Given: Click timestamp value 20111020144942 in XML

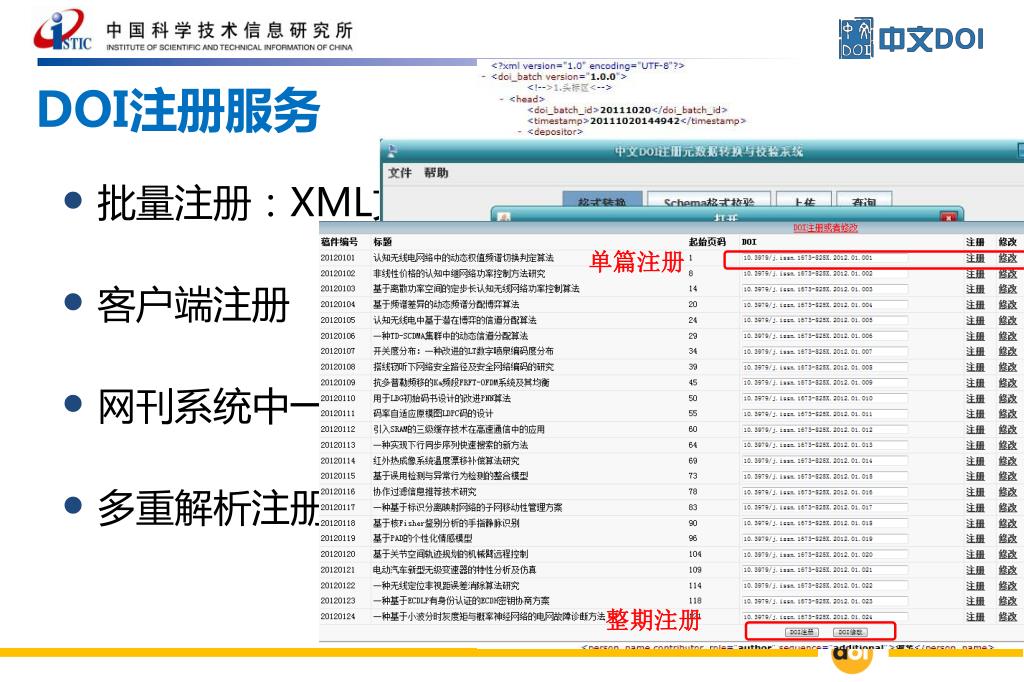Looking at the screenshot, I should point(635,121).
